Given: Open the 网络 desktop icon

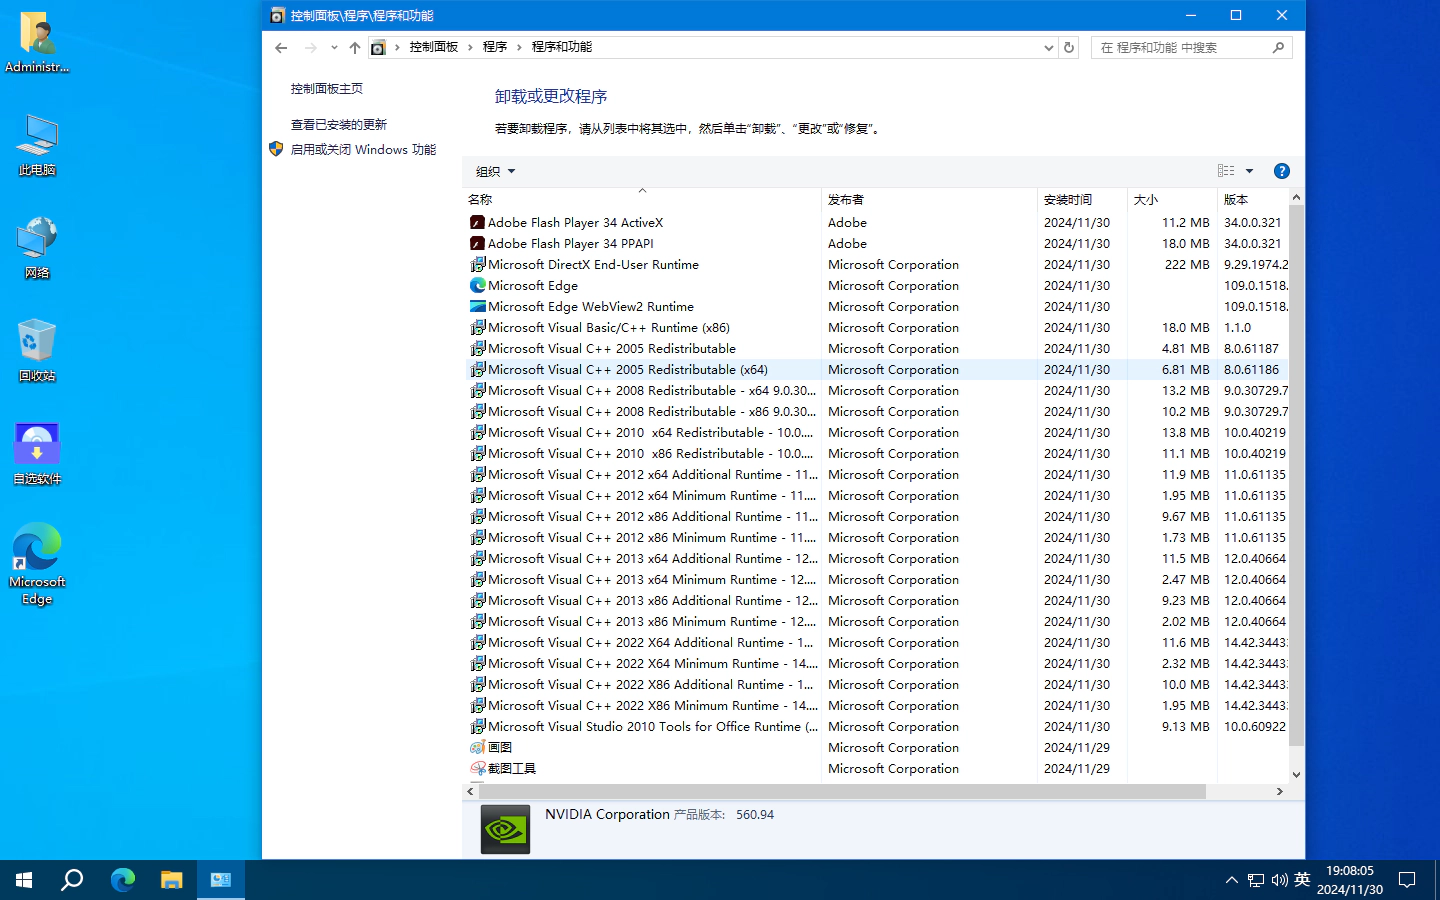Looking at the screenshot, I should [x=37, y=248].
